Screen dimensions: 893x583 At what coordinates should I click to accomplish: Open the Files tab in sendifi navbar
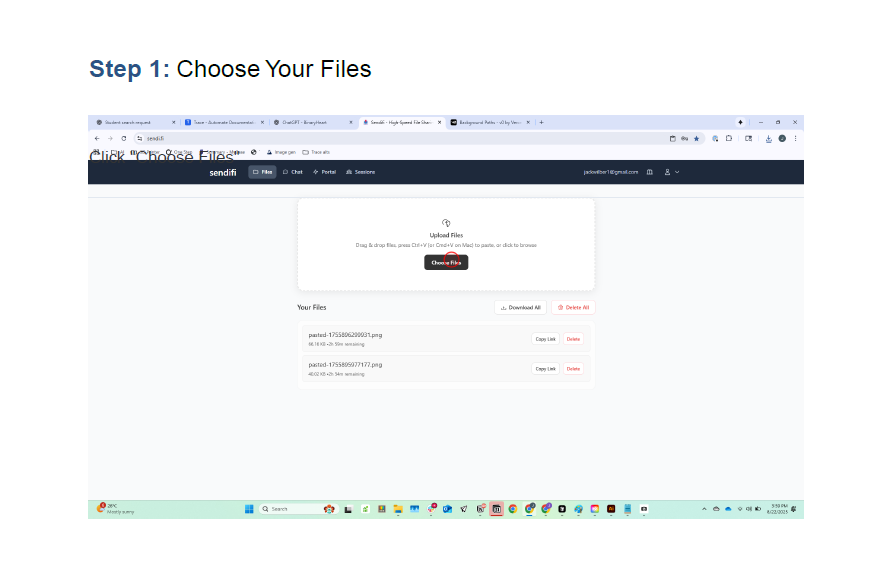[x=263, y=172]
